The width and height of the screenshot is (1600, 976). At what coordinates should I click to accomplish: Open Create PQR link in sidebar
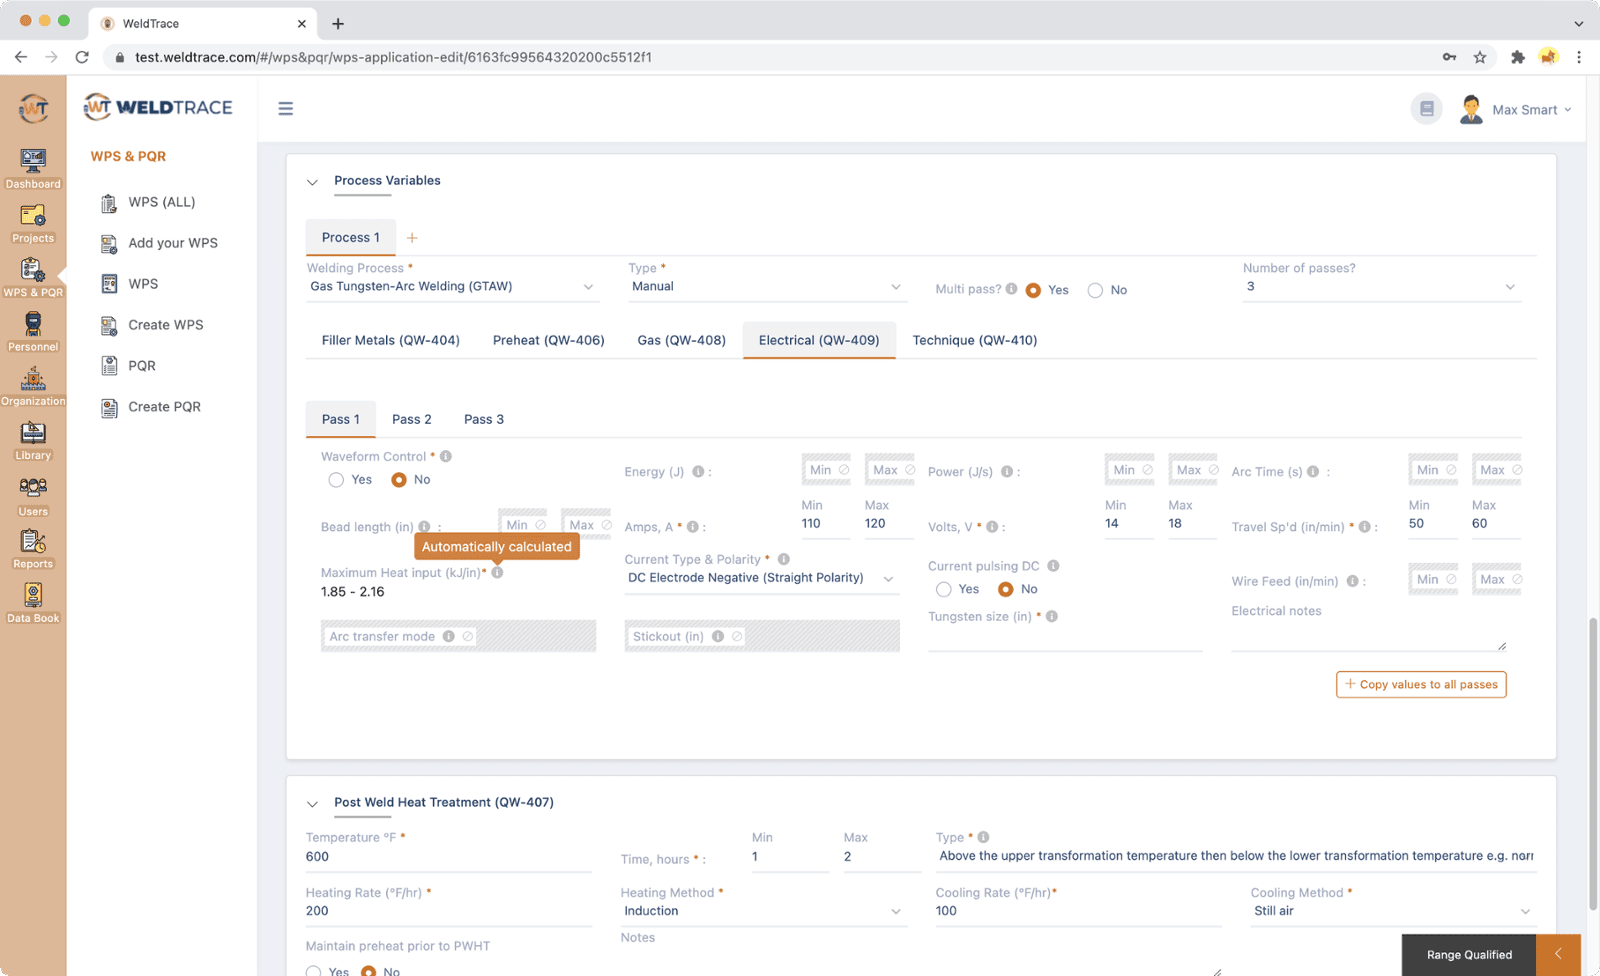coord(164,407)
